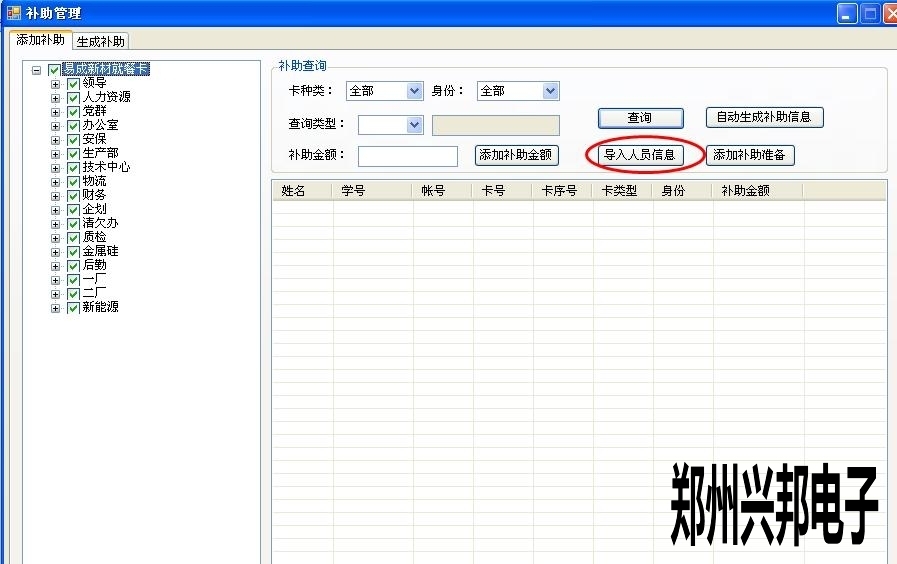The image size is (897, 564).
Task: Expand the 二厂 node
Action: coord(55,294)
